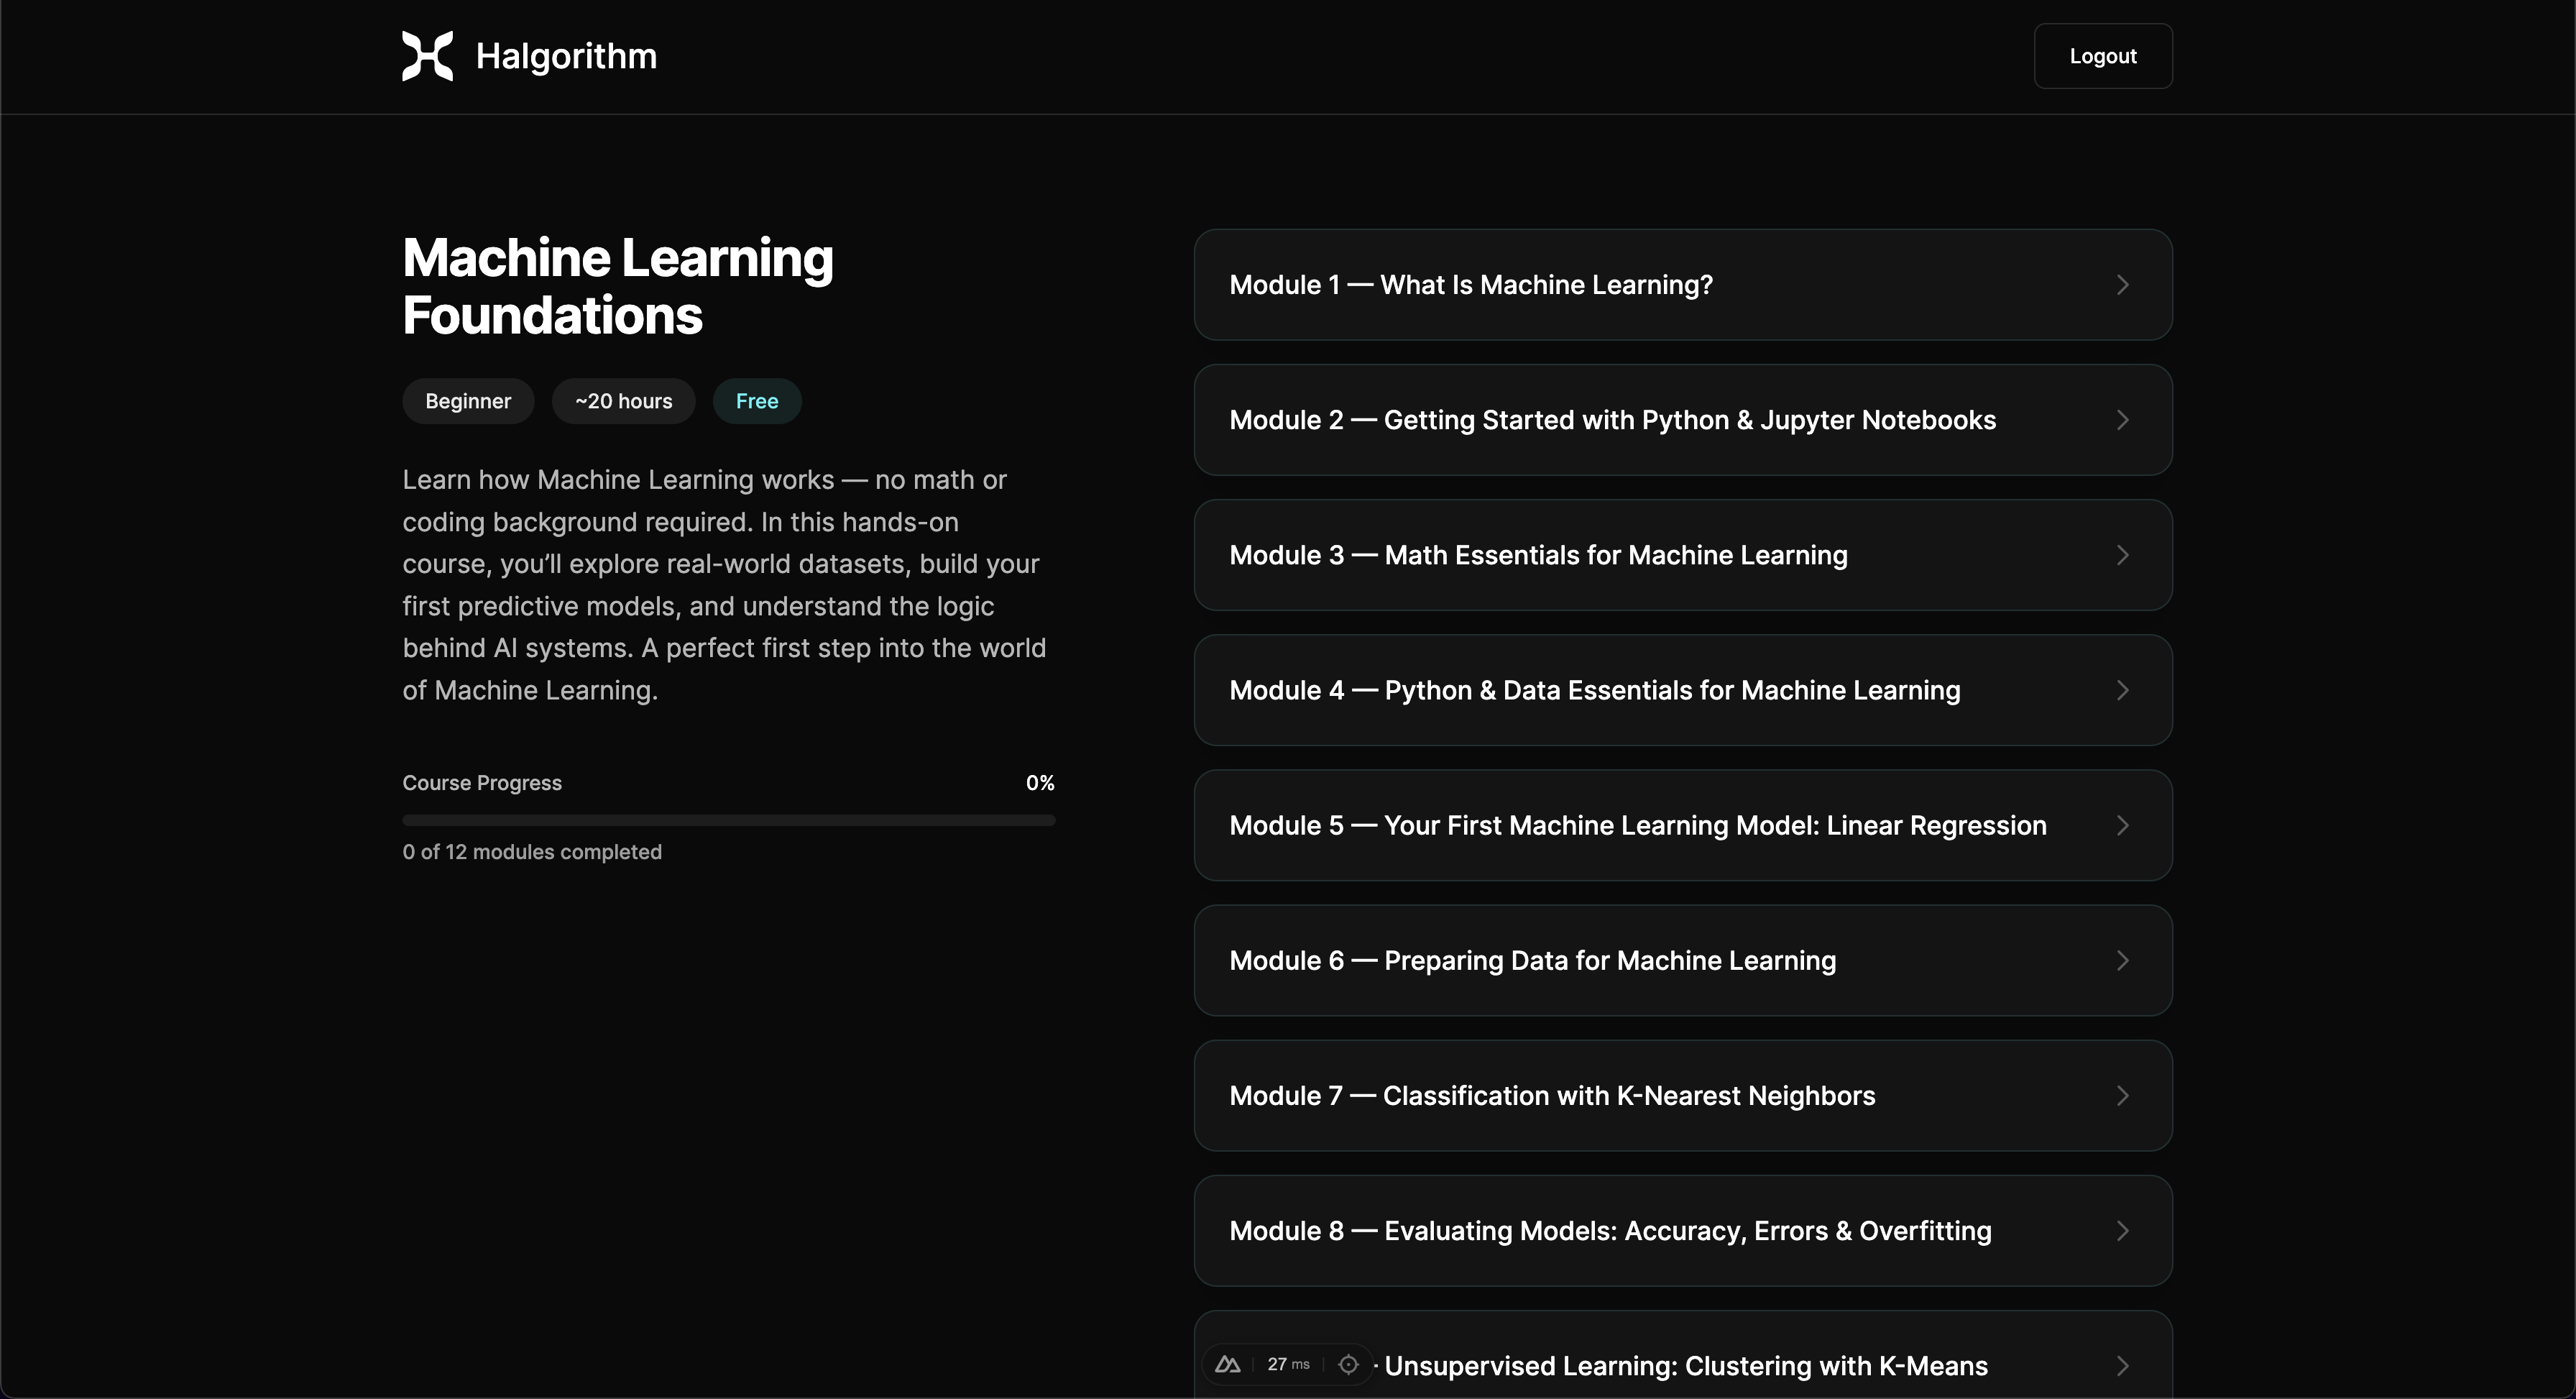Click chevron on K-Means Clustering module
This screenshot has width=2576, height=1399.
(x=2122, y=1365)
